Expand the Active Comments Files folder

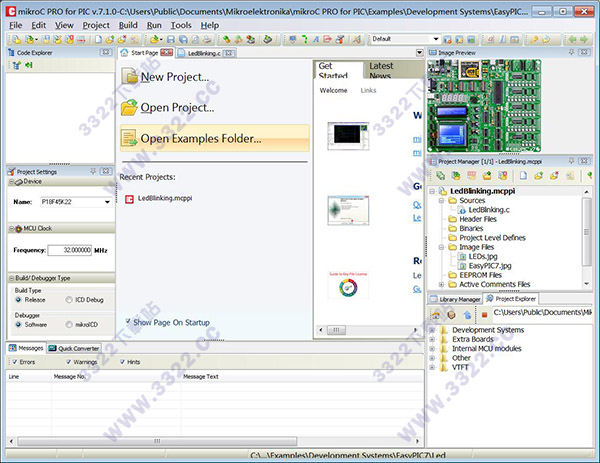coord(441,284)
